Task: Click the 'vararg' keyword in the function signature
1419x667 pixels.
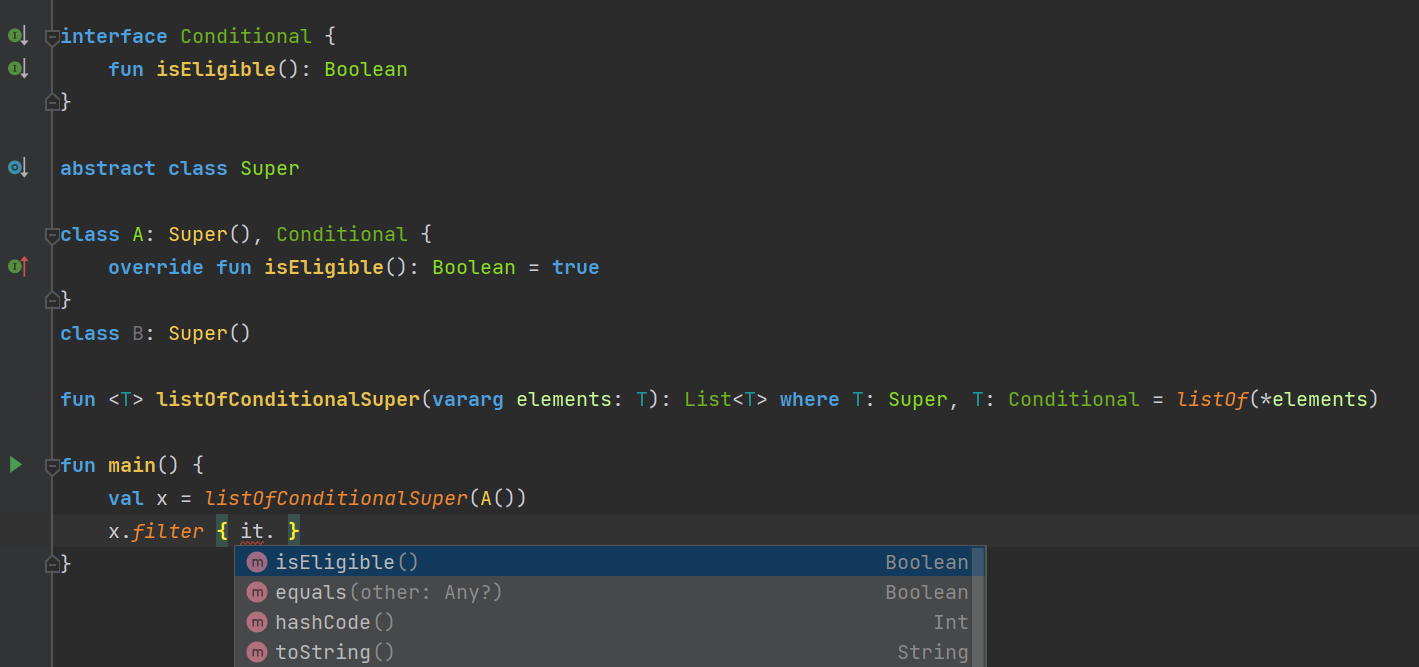Action: pyautogui.click(x=468, y=399)
